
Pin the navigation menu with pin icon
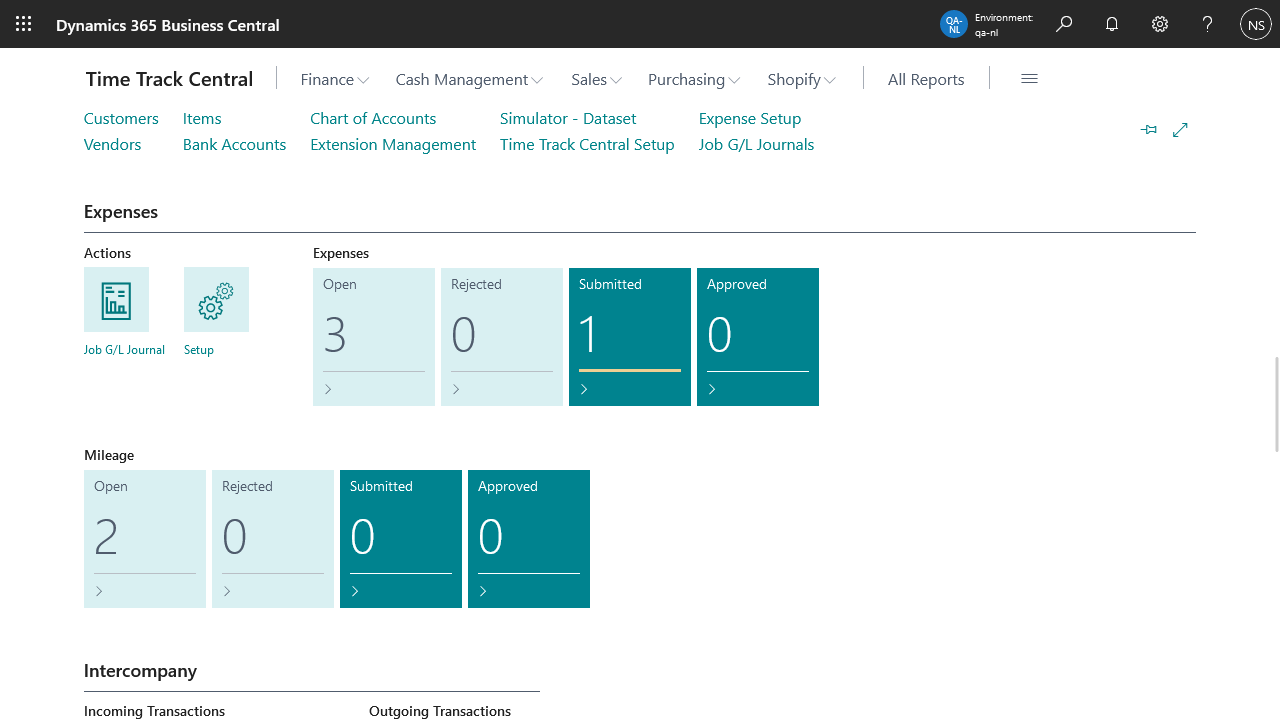pyautogui.click(x=1149, y=130)
